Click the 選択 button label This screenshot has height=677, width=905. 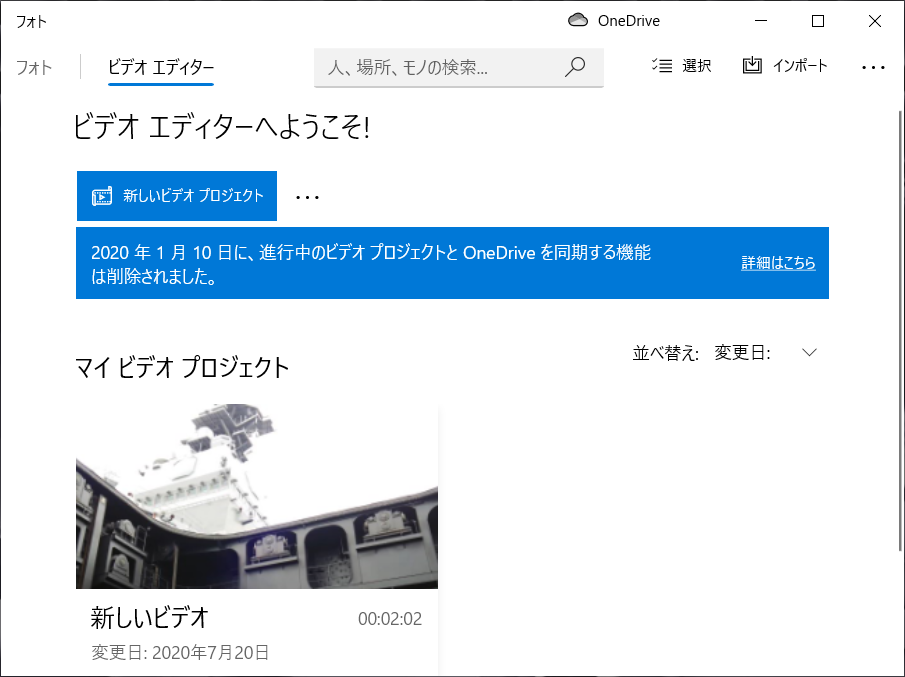tap(697, 66)
